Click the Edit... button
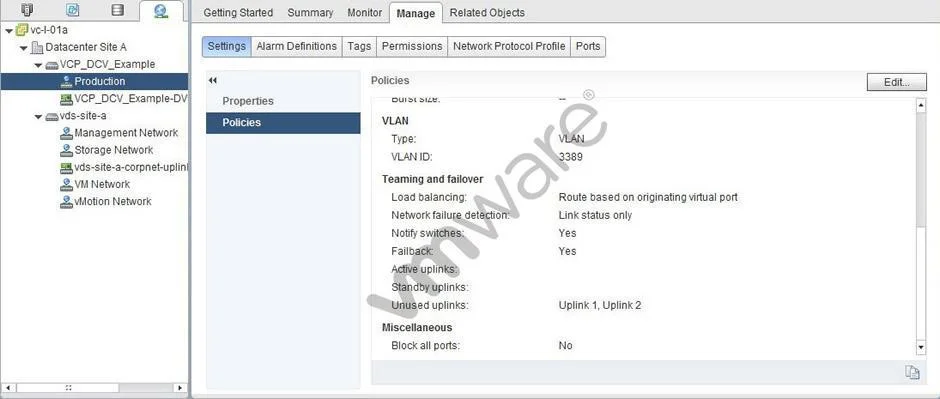Screen dimensions: 940x399 tap(896, 83)
